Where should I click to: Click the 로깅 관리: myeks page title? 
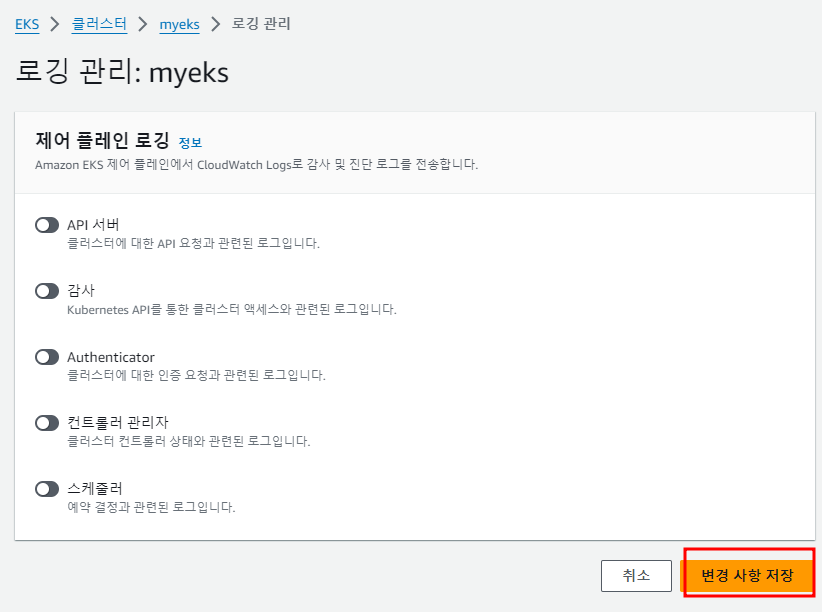tap(122, 72)
